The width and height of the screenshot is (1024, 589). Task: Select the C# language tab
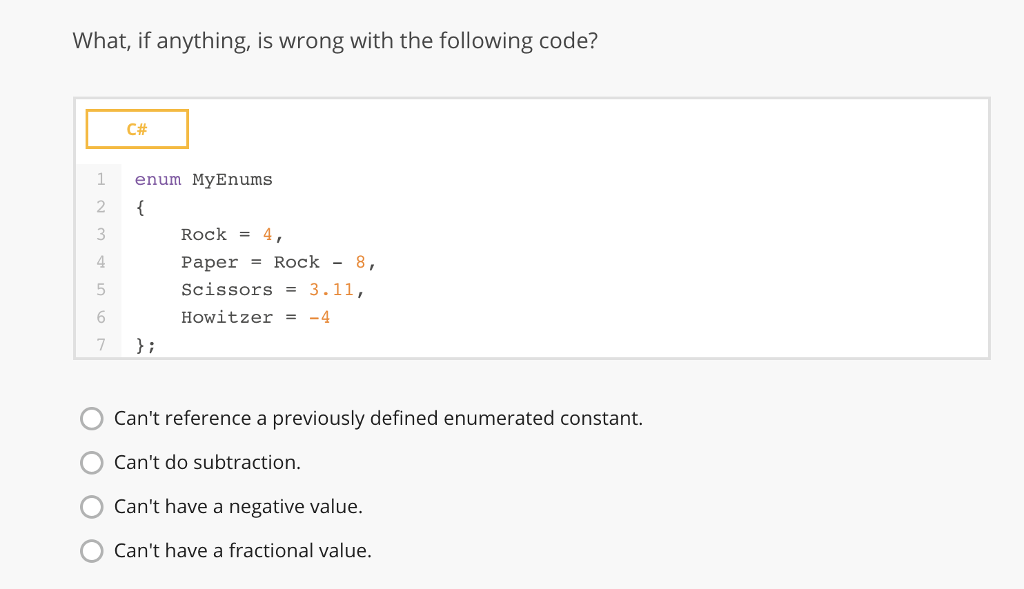click(137, 129)
